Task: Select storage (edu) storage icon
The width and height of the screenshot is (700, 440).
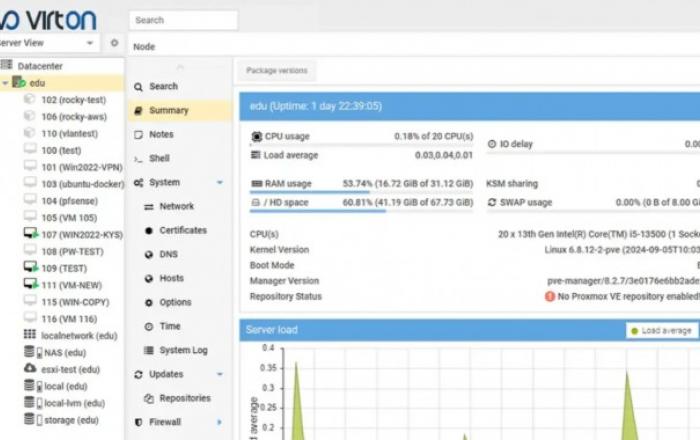Action: pos(33,419)
